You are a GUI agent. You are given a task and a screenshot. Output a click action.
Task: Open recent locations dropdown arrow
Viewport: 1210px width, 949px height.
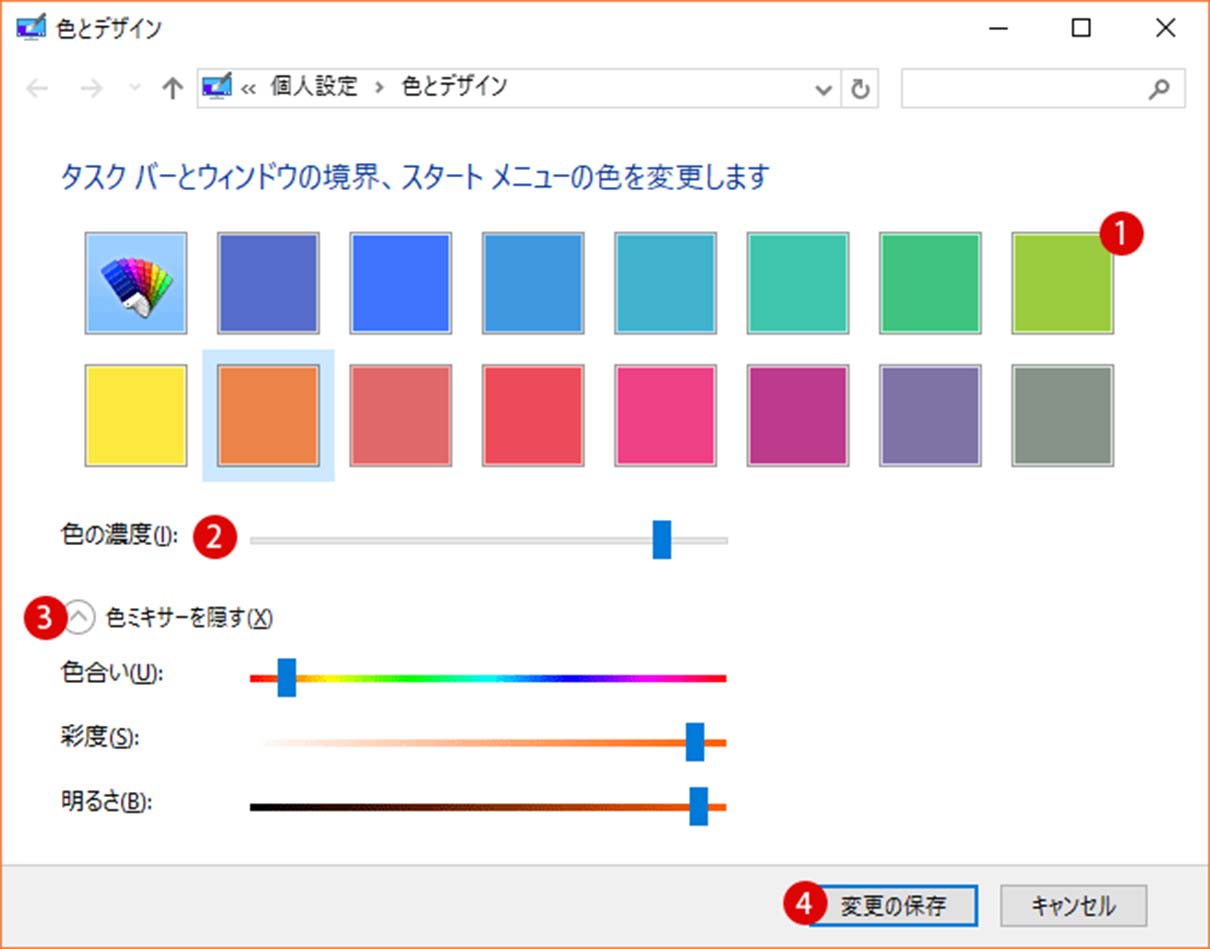(x=135, y=89)
